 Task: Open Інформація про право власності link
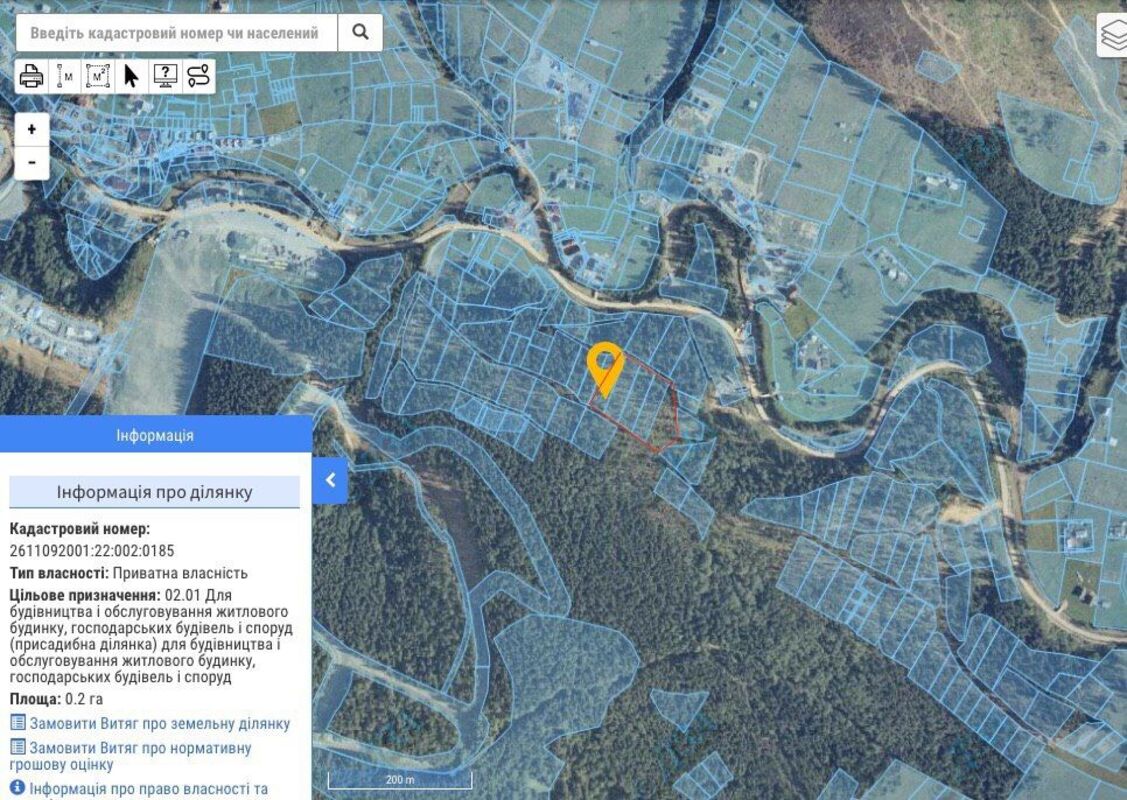click(x=148, y=789)
